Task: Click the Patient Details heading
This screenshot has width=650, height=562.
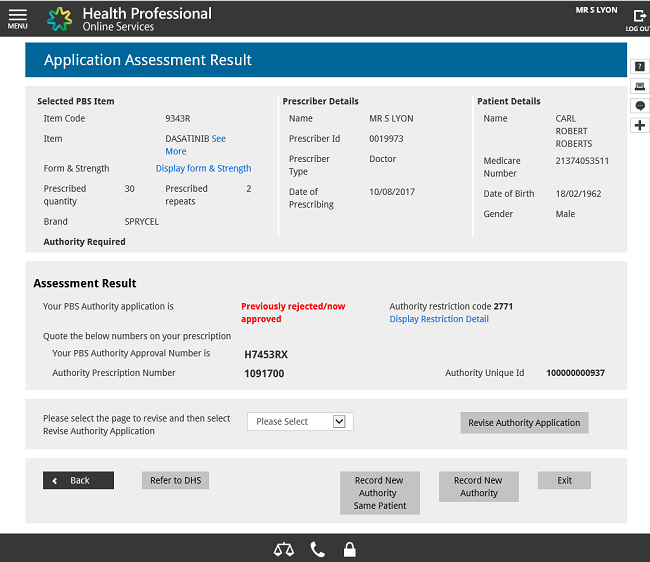Action: coord(509,101)
